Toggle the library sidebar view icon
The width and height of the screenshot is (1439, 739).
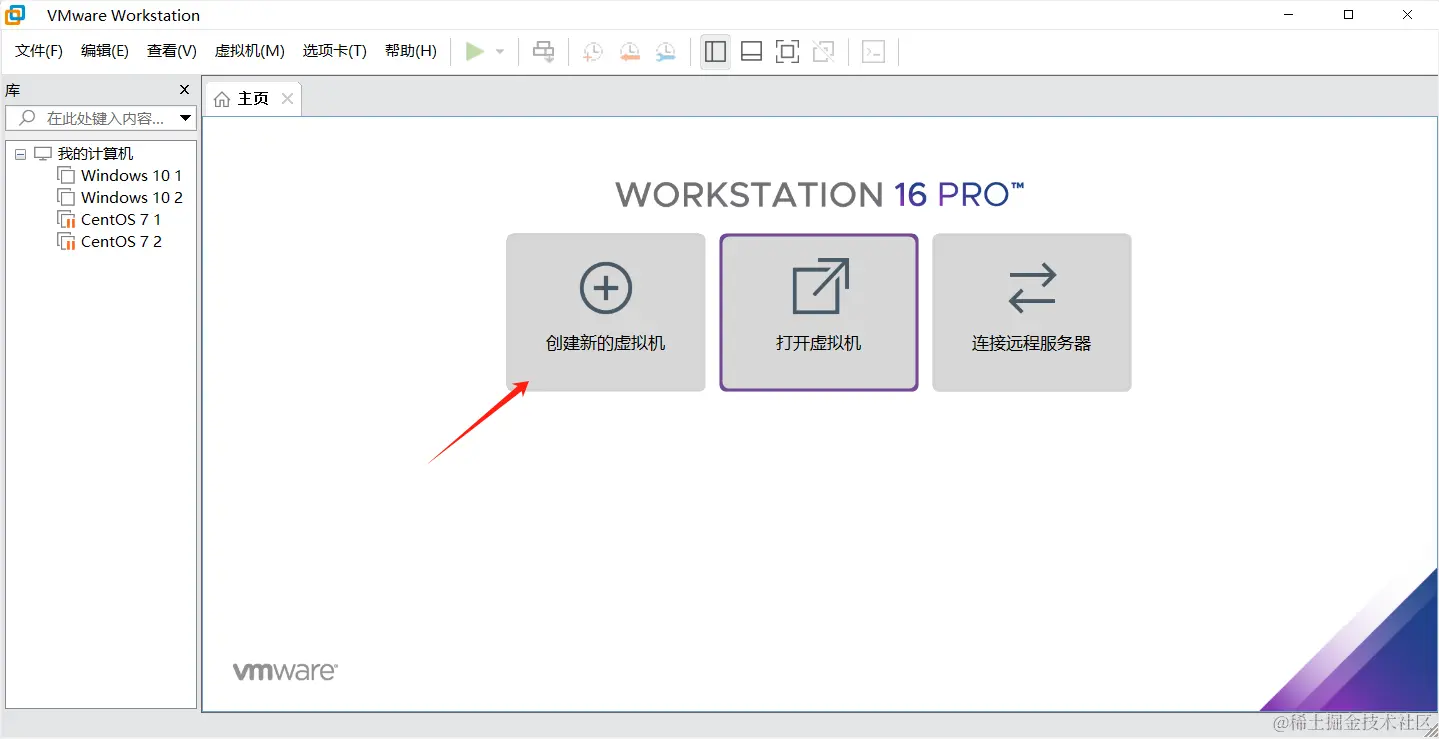[x=715, y=52]
